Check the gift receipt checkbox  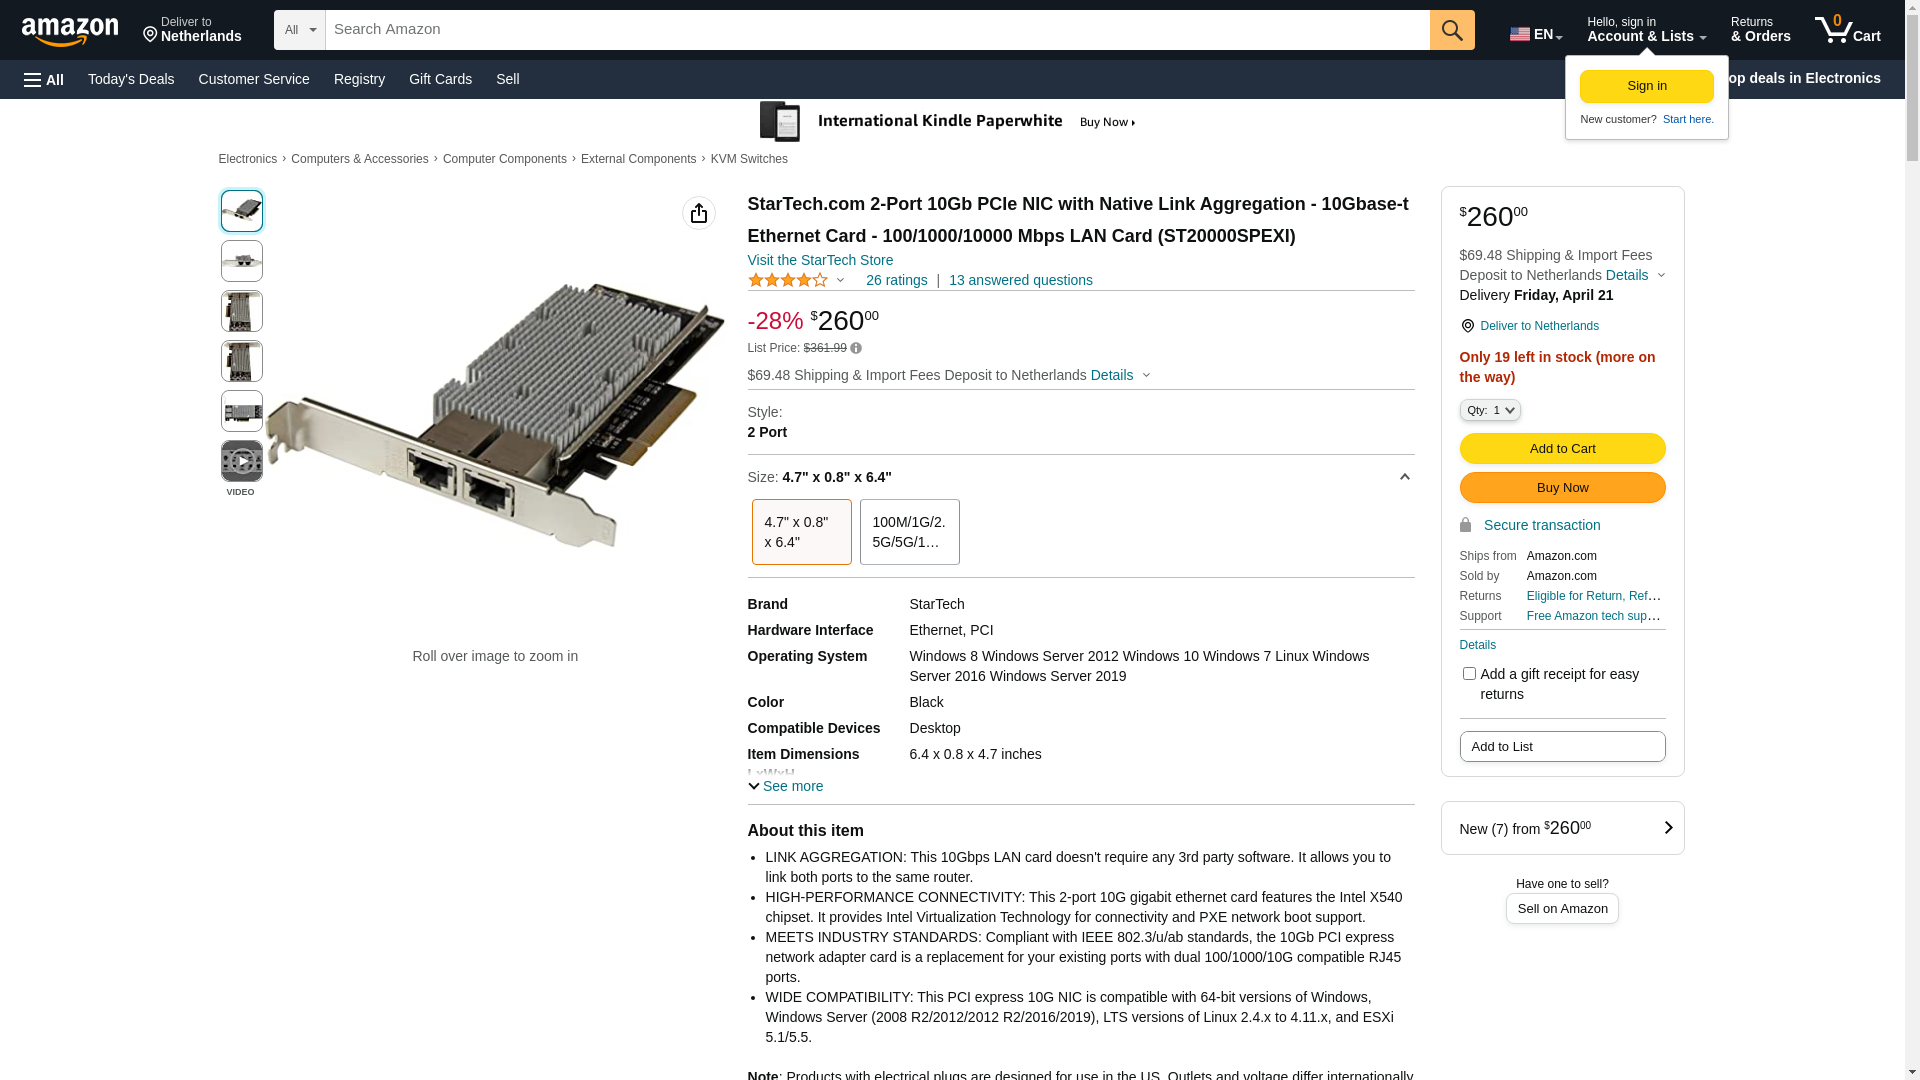click(x=1469, y=674)
